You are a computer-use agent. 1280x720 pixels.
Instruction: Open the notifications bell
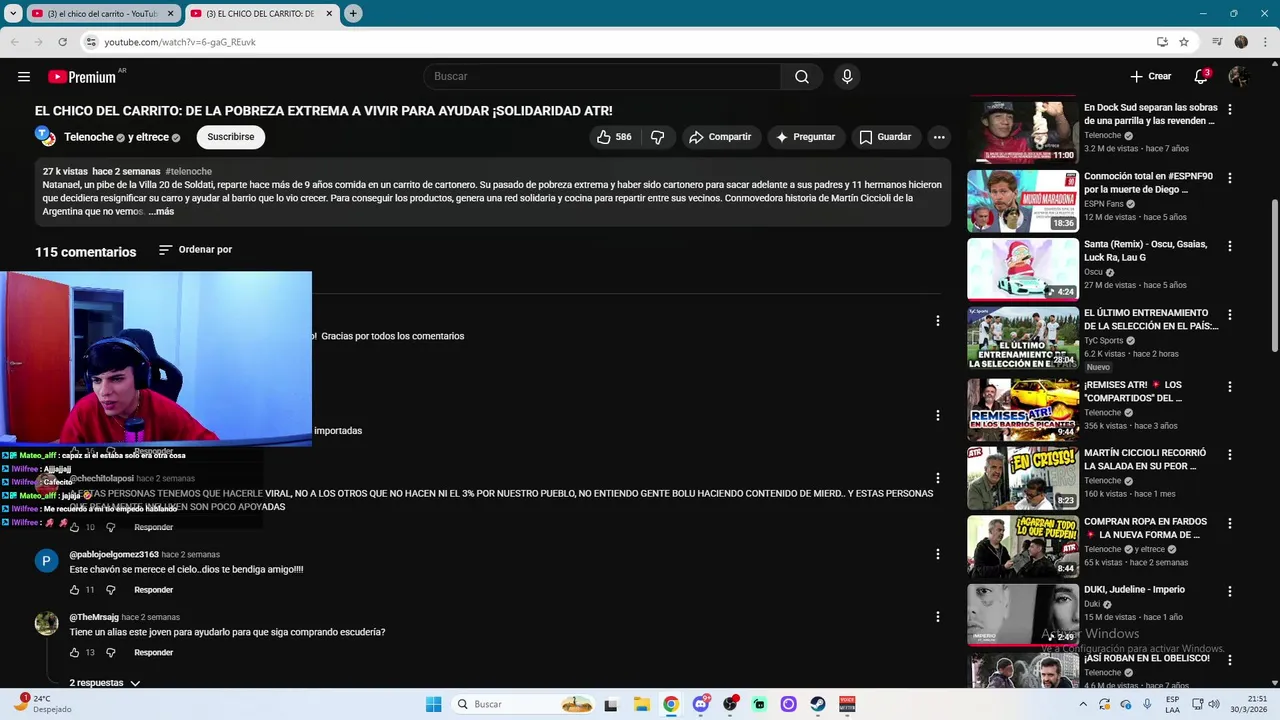point(1201,77)
